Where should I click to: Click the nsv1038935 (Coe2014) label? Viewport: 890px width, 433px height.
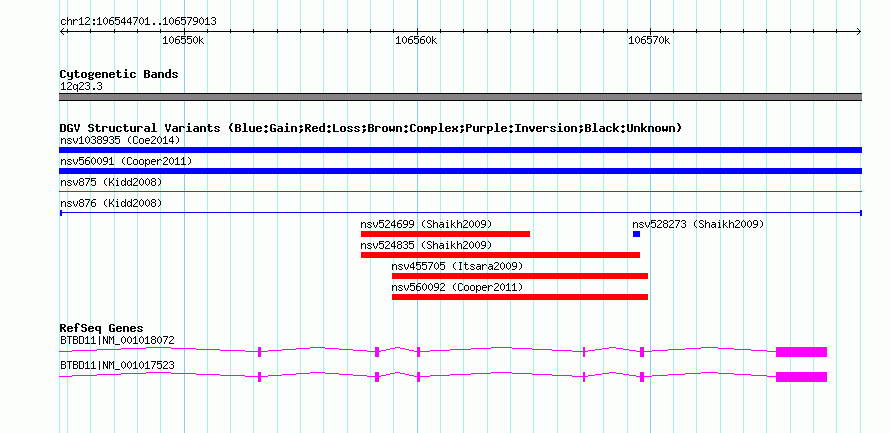click(120, 140)
